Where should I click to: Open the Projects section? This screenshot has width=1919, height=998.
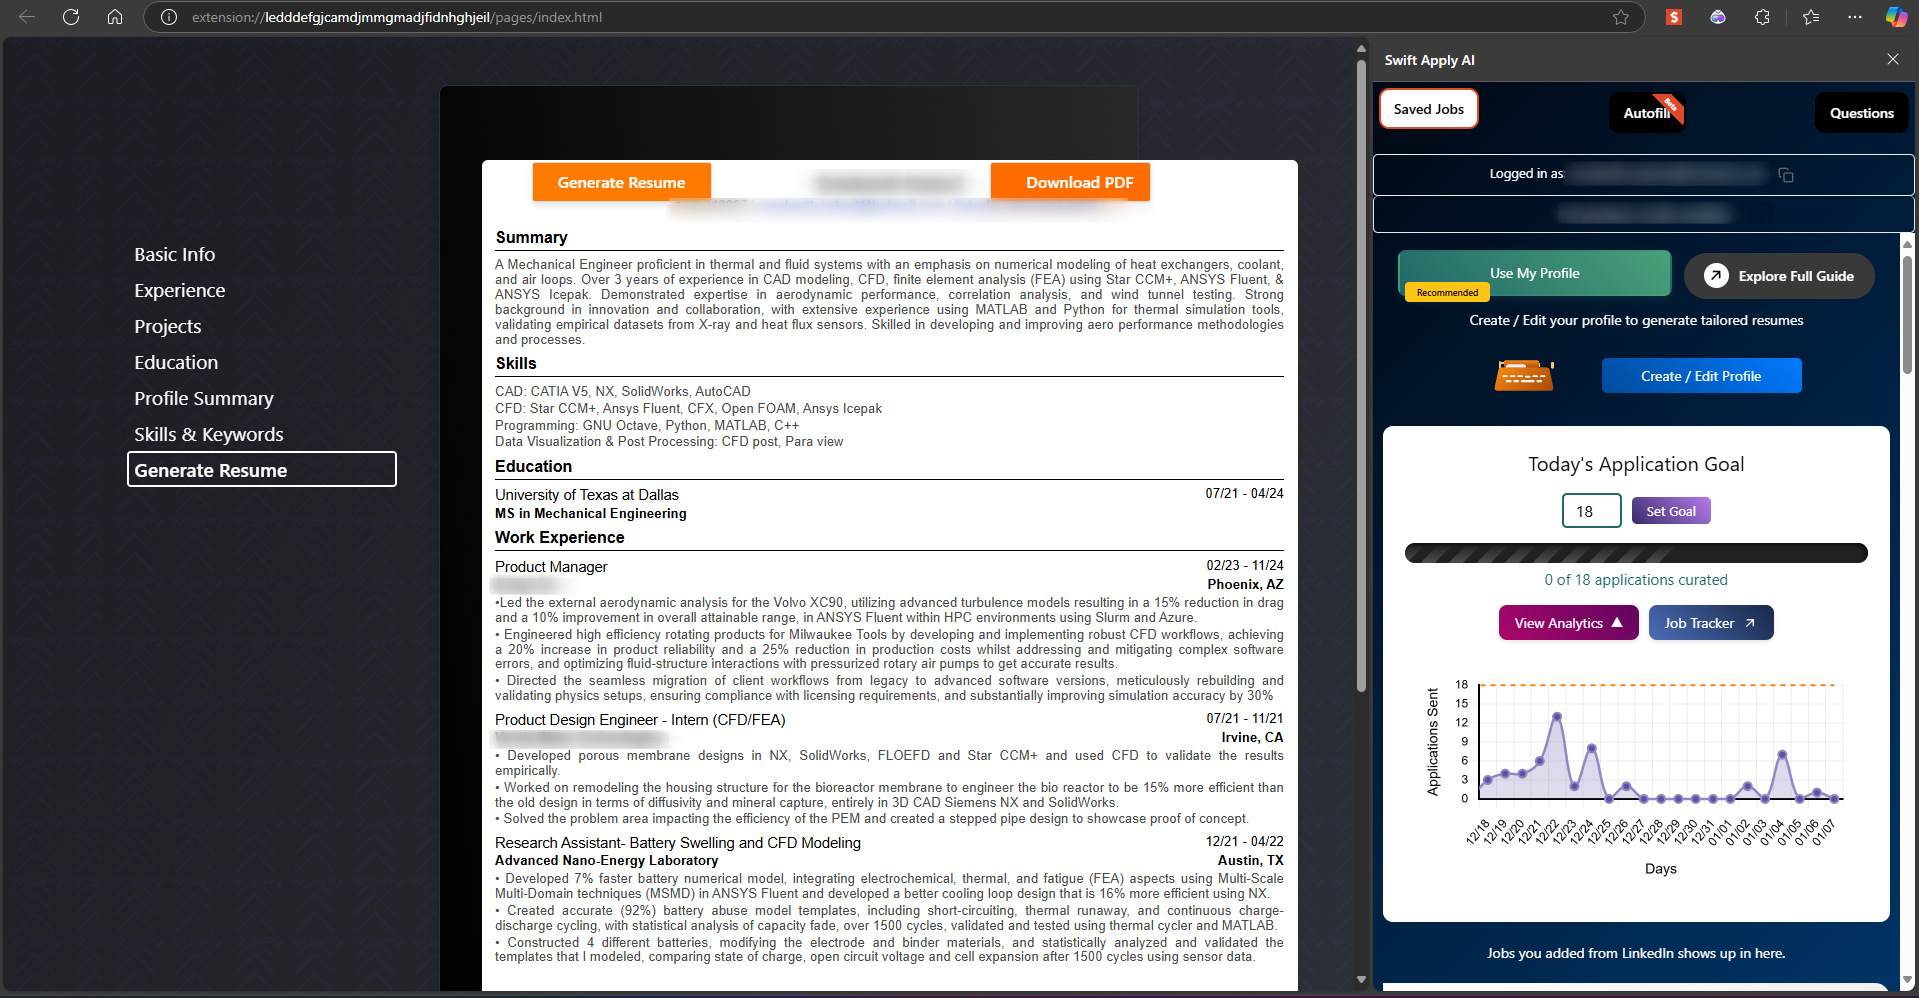[x=168, y=327]
